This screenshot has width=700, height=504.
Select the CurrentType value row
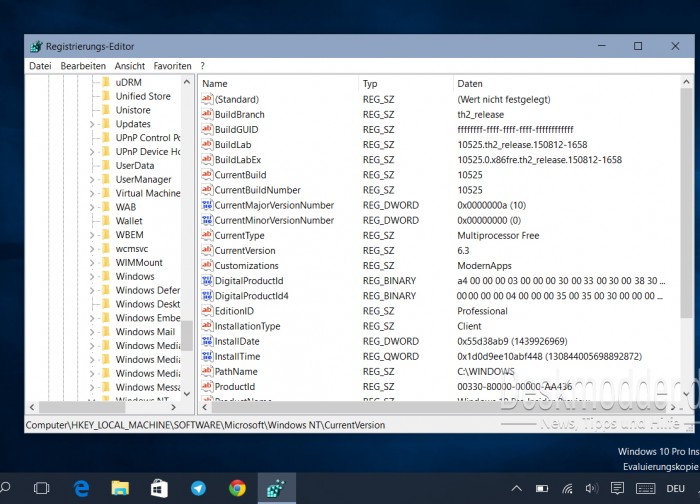(x=440, y=235)
